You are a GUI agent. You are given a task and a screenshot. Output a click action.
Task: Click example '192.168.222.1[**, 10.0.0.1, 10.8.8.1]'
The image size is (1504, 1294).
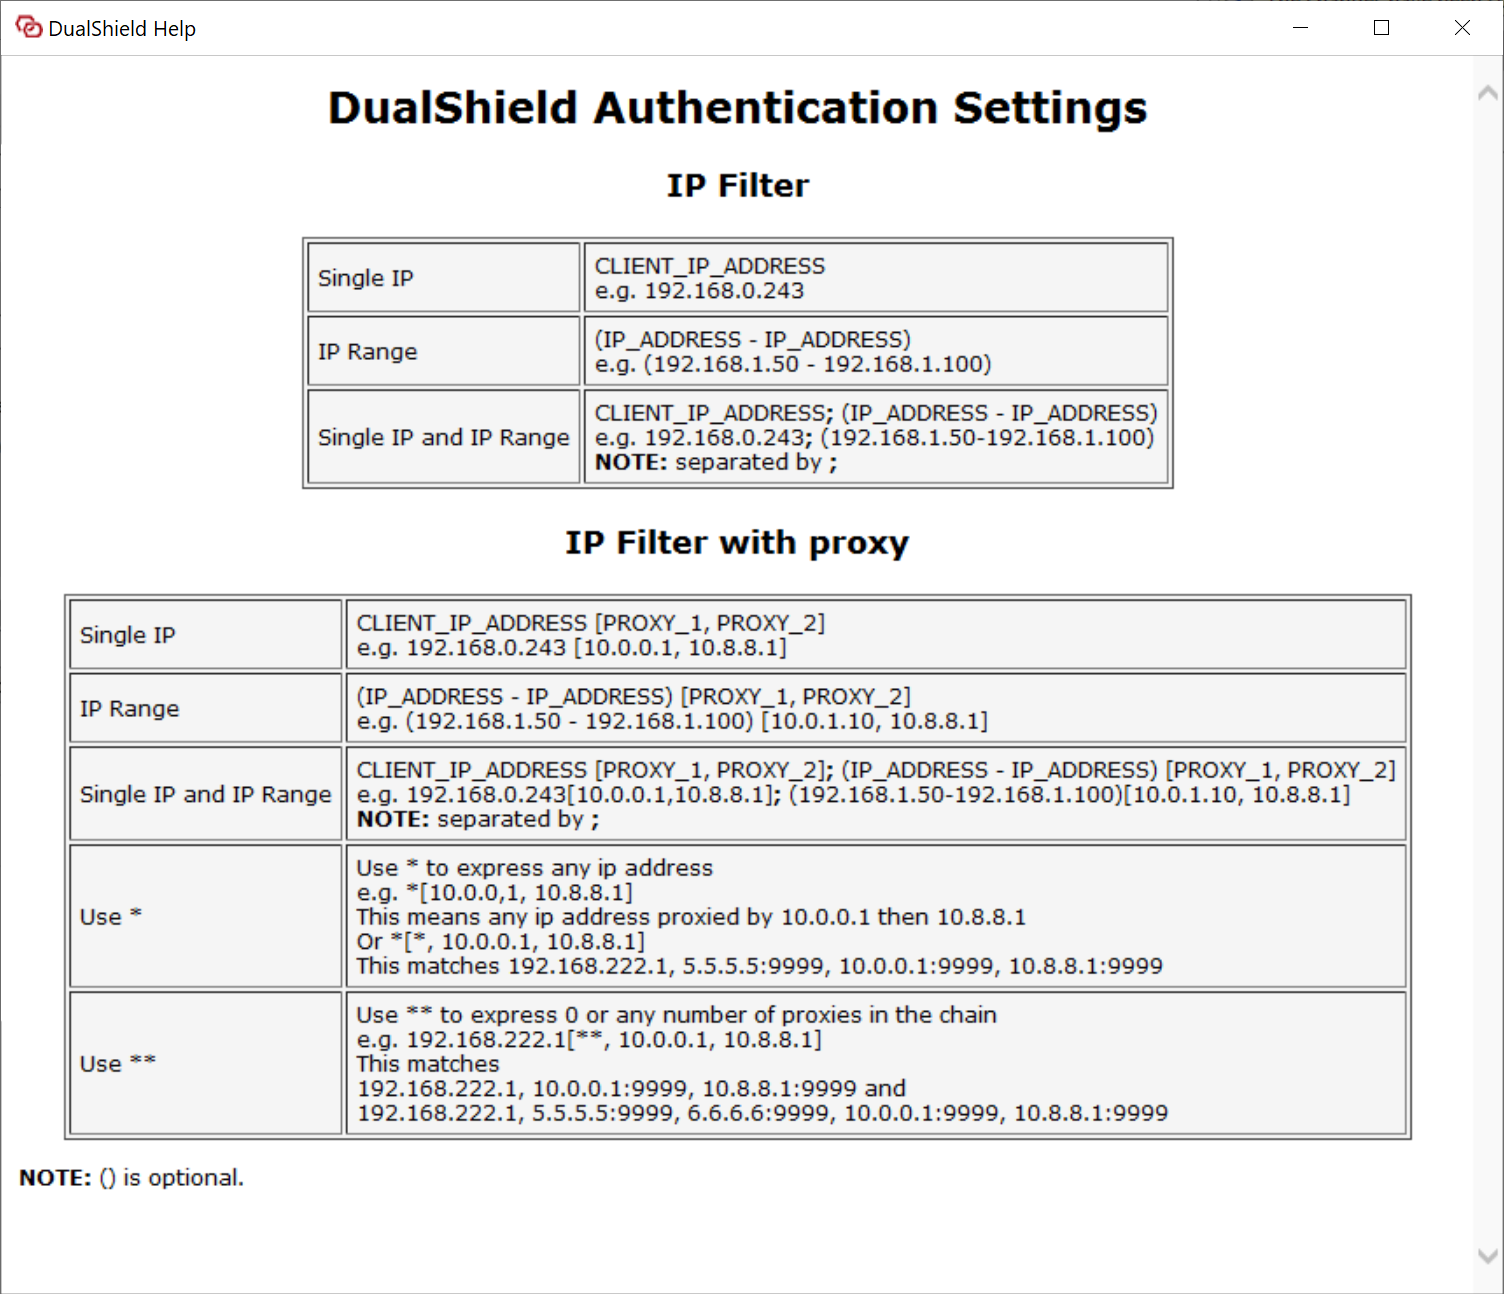[614, 1040]
